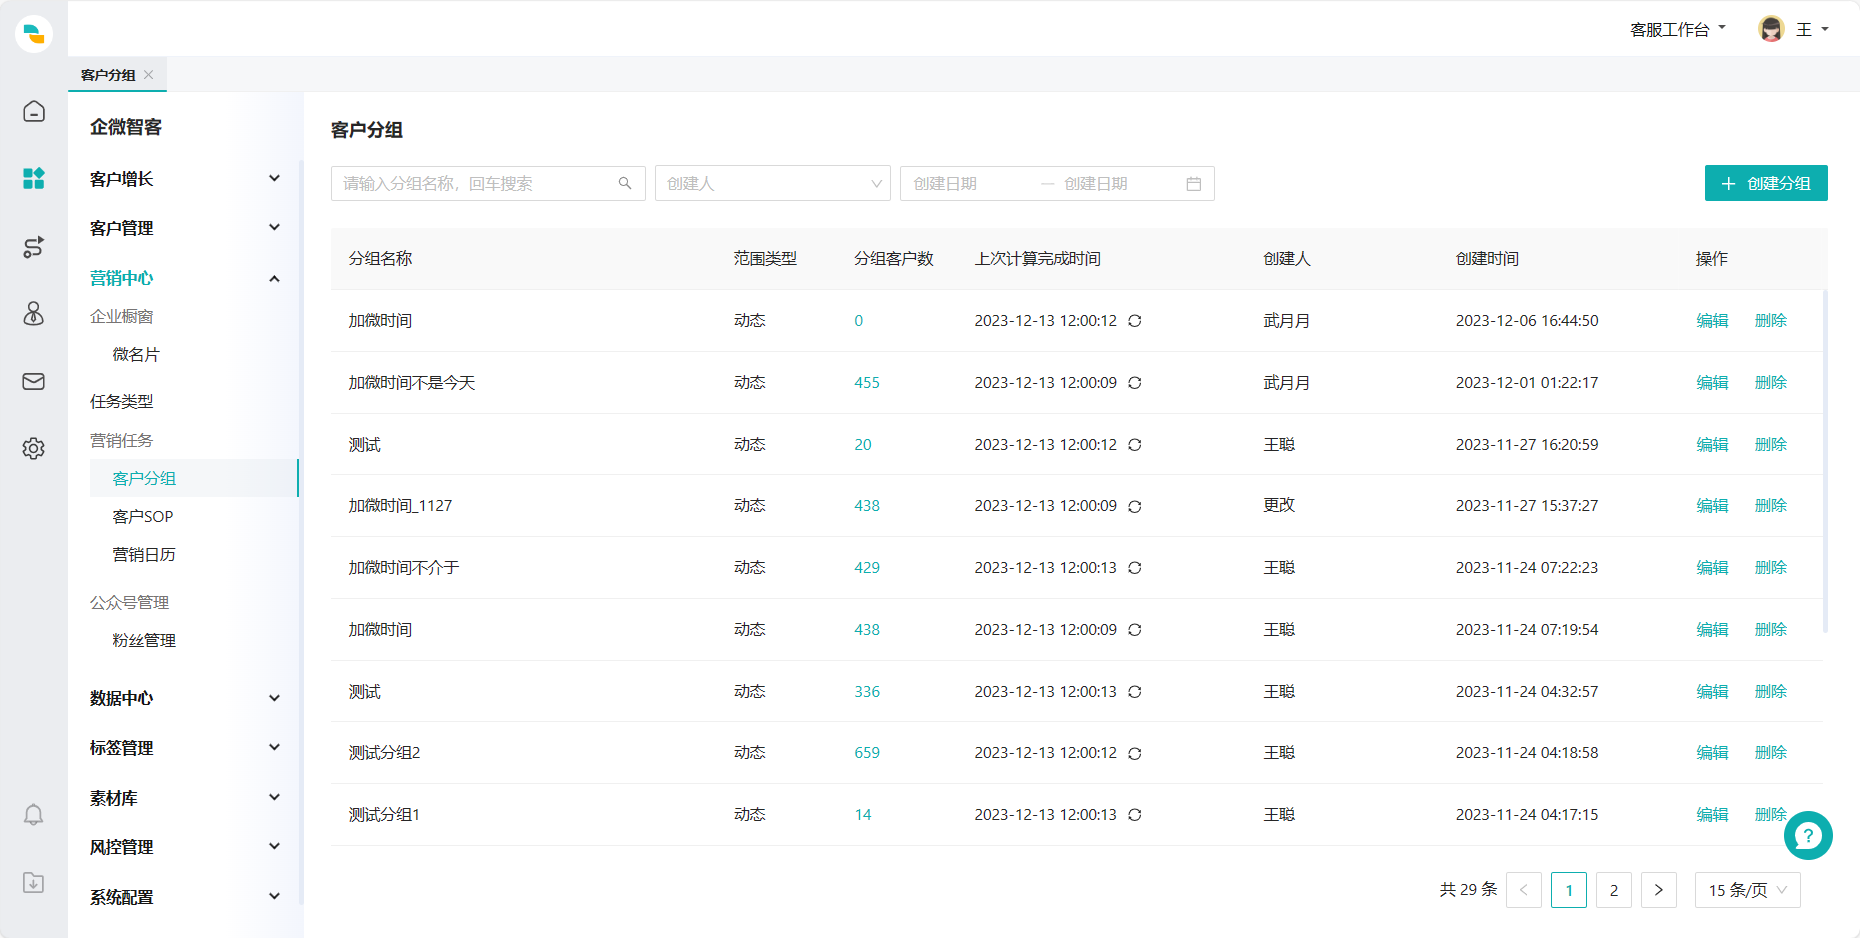Viewport: 1860px width, 938px height.
Task: Refresh calculation for 测试分组1 row
Action: pos(1135,815)
